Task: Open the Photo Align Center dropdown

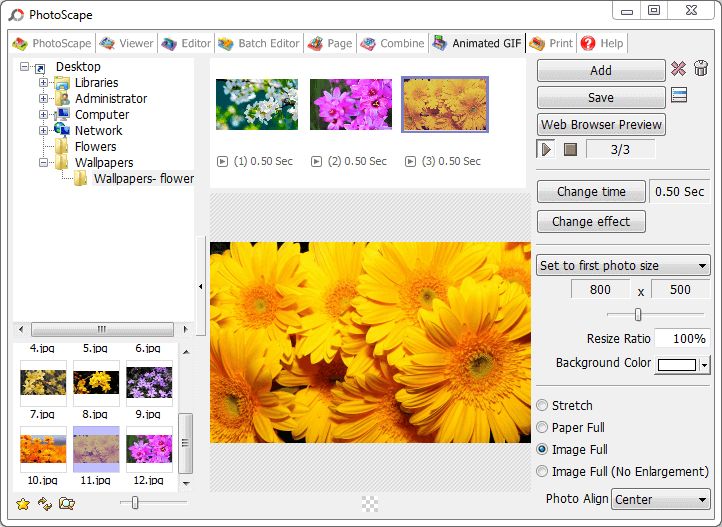Action: pyautogui.click(x=660, y=499)
